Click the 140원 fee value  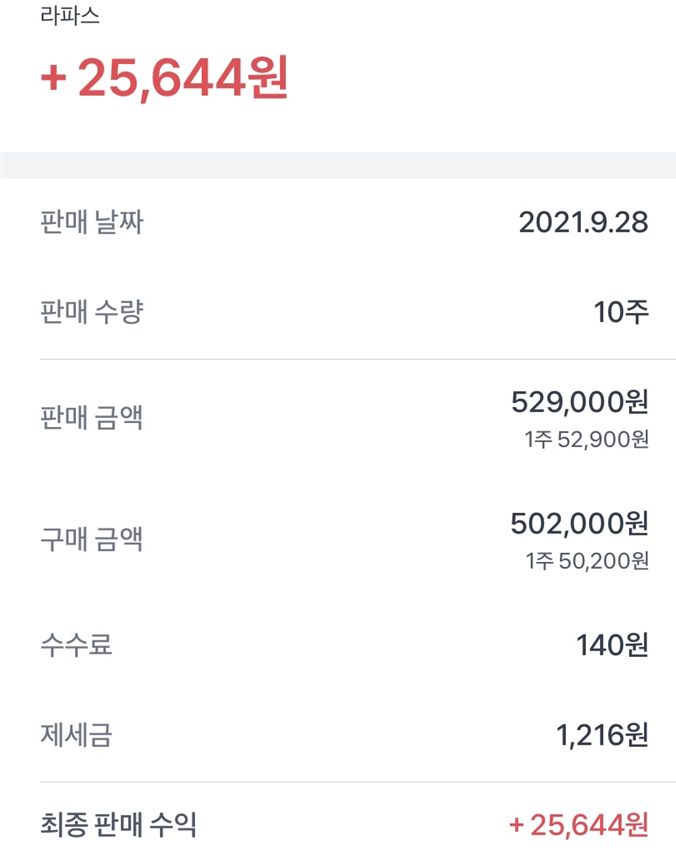tap(612, 645)
